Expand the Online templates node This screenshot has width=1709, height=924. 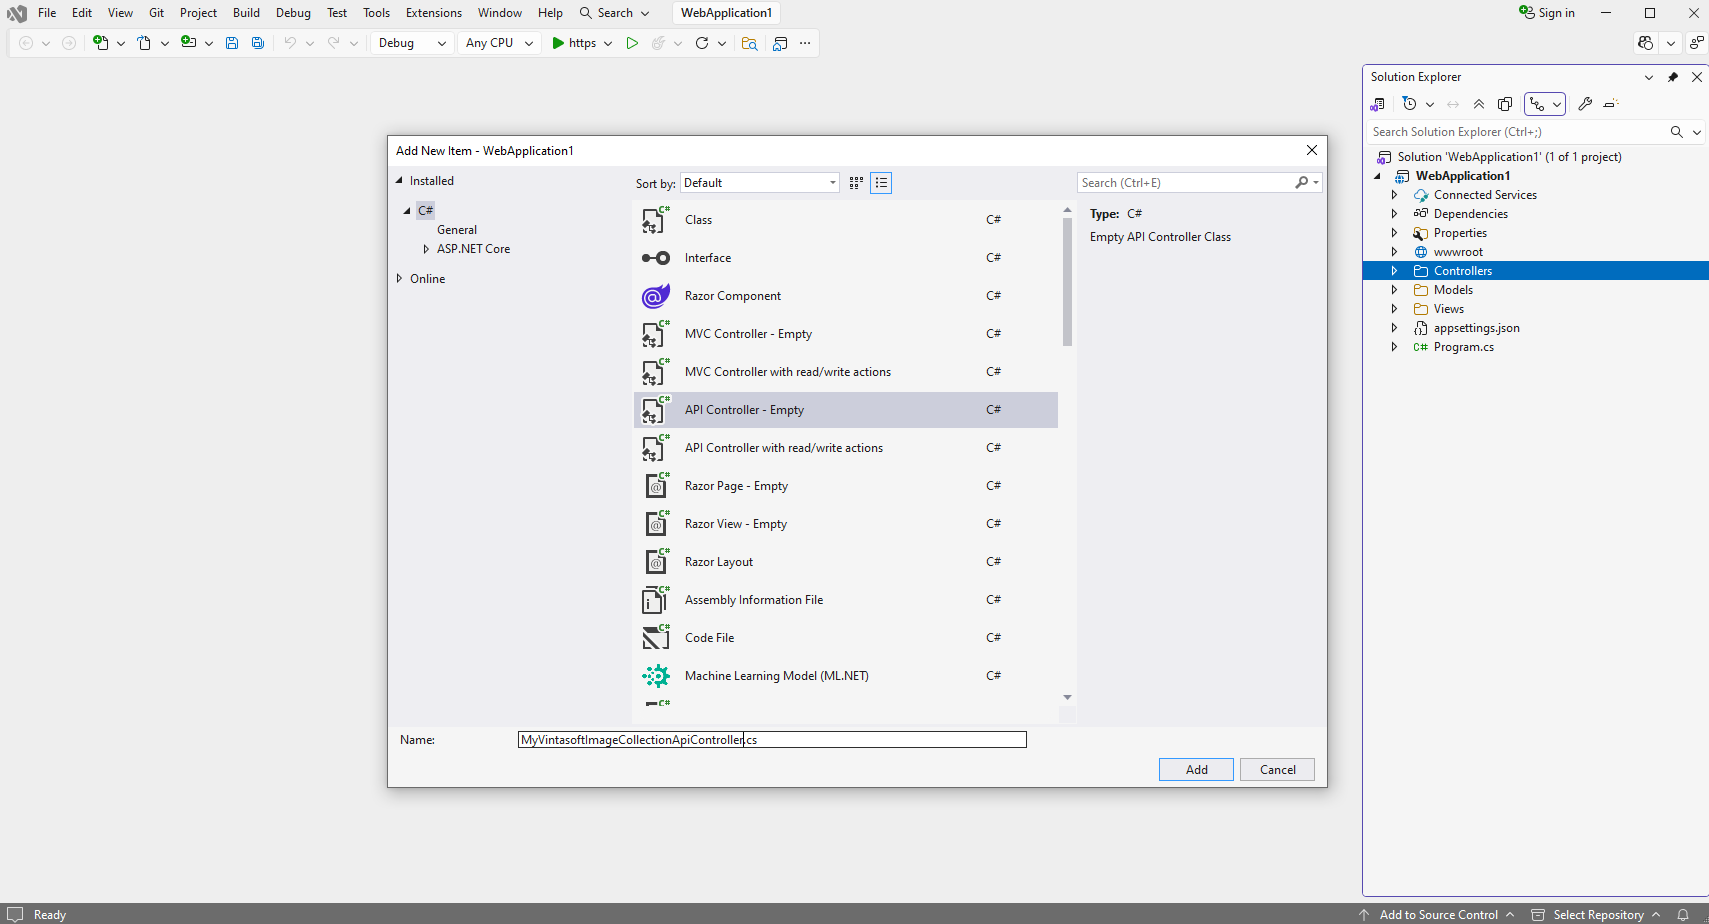click(399, 279)
